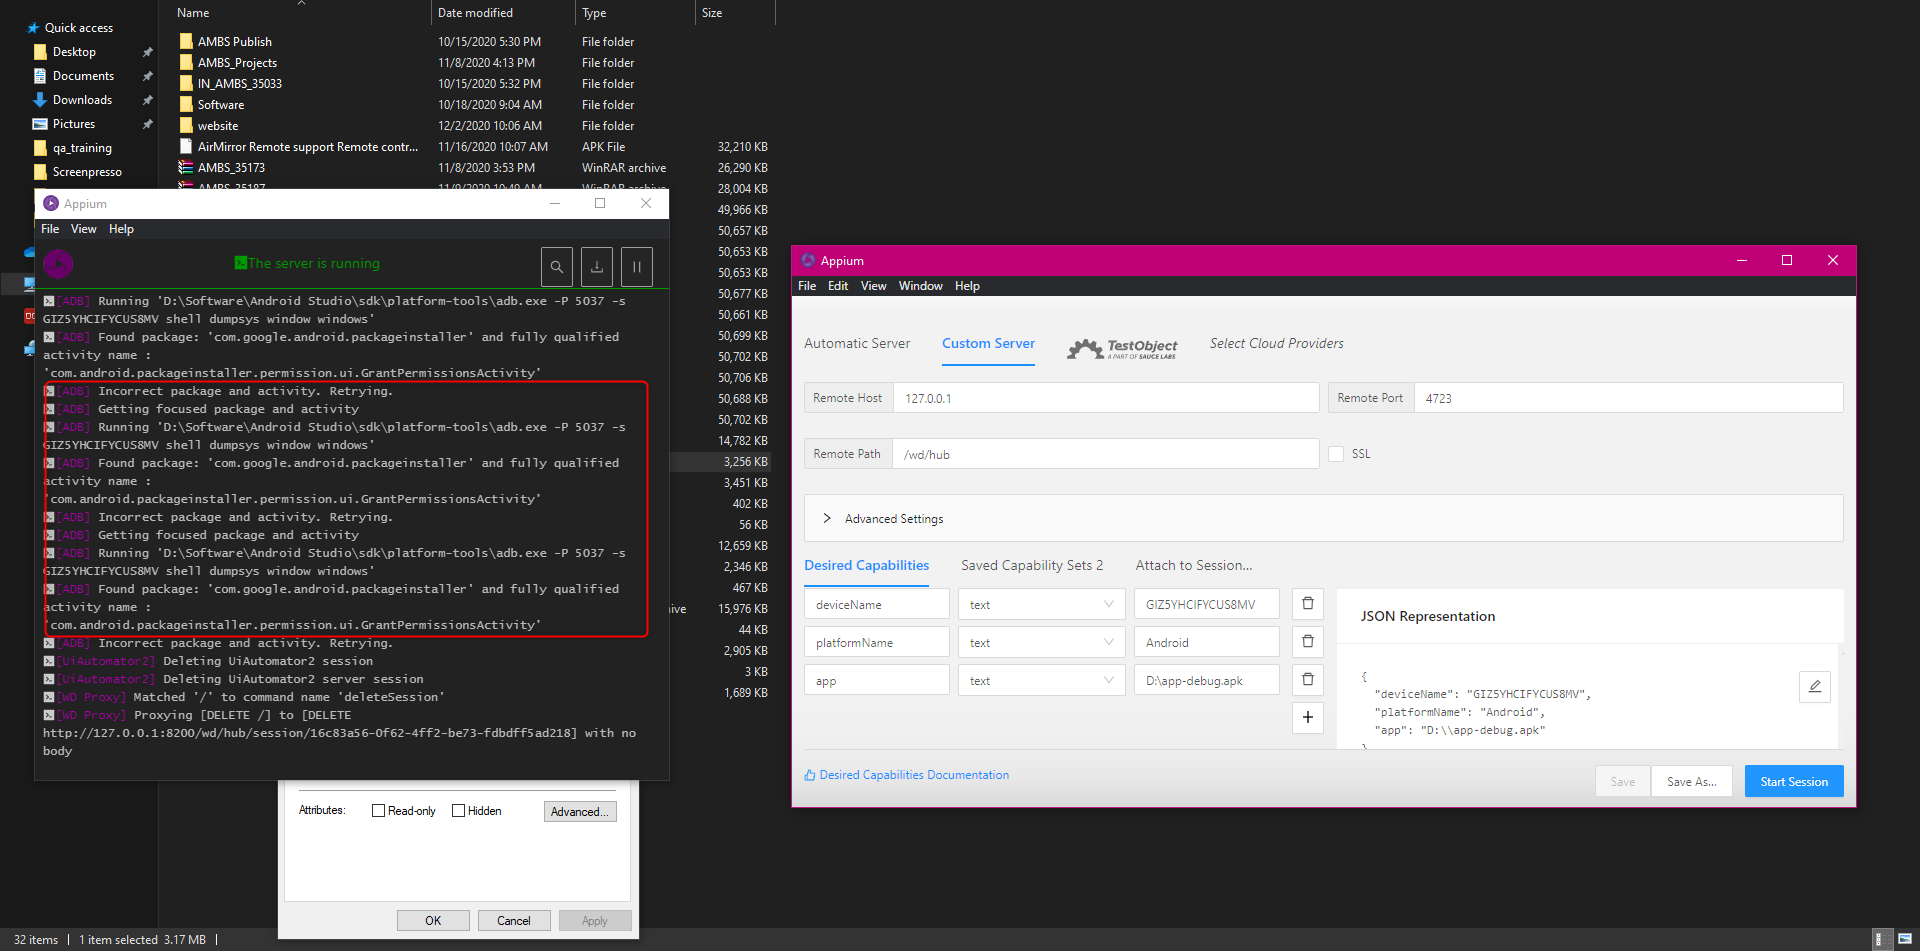Enable SSL for the custom server
The height and width of the screenshot is (951, 1920).
pos(1336,453)
